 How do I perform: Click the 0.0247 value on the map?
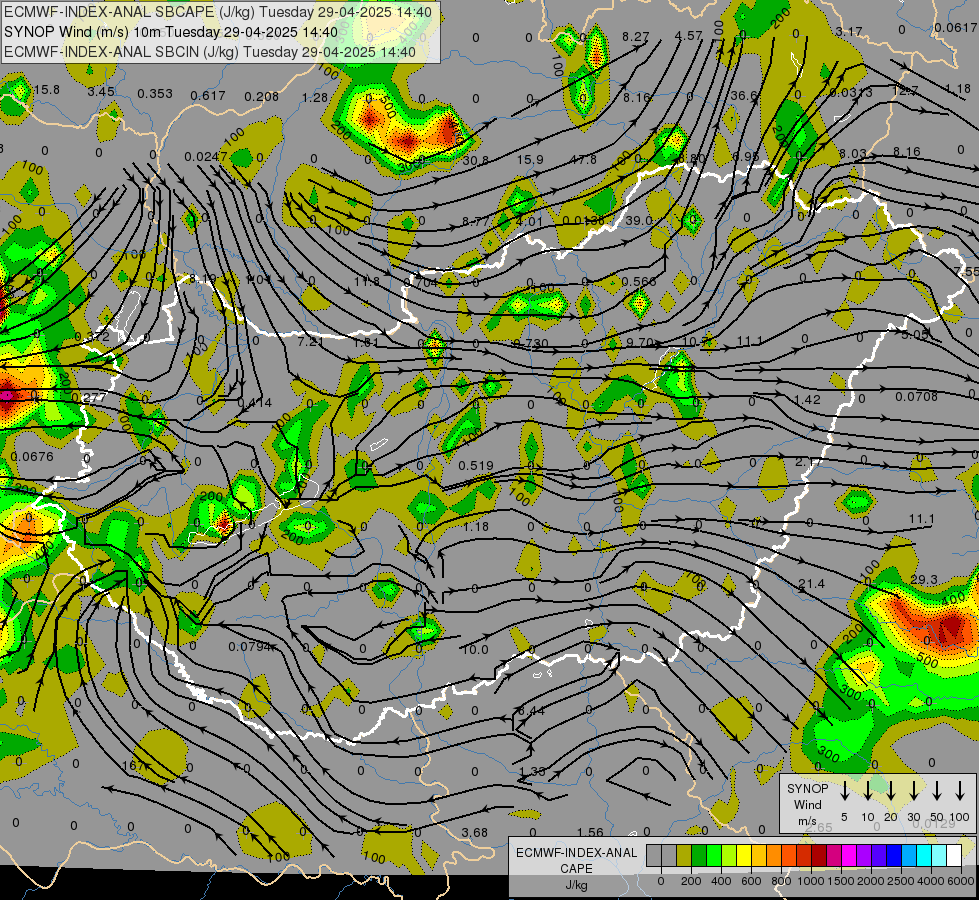coord(206,156)
